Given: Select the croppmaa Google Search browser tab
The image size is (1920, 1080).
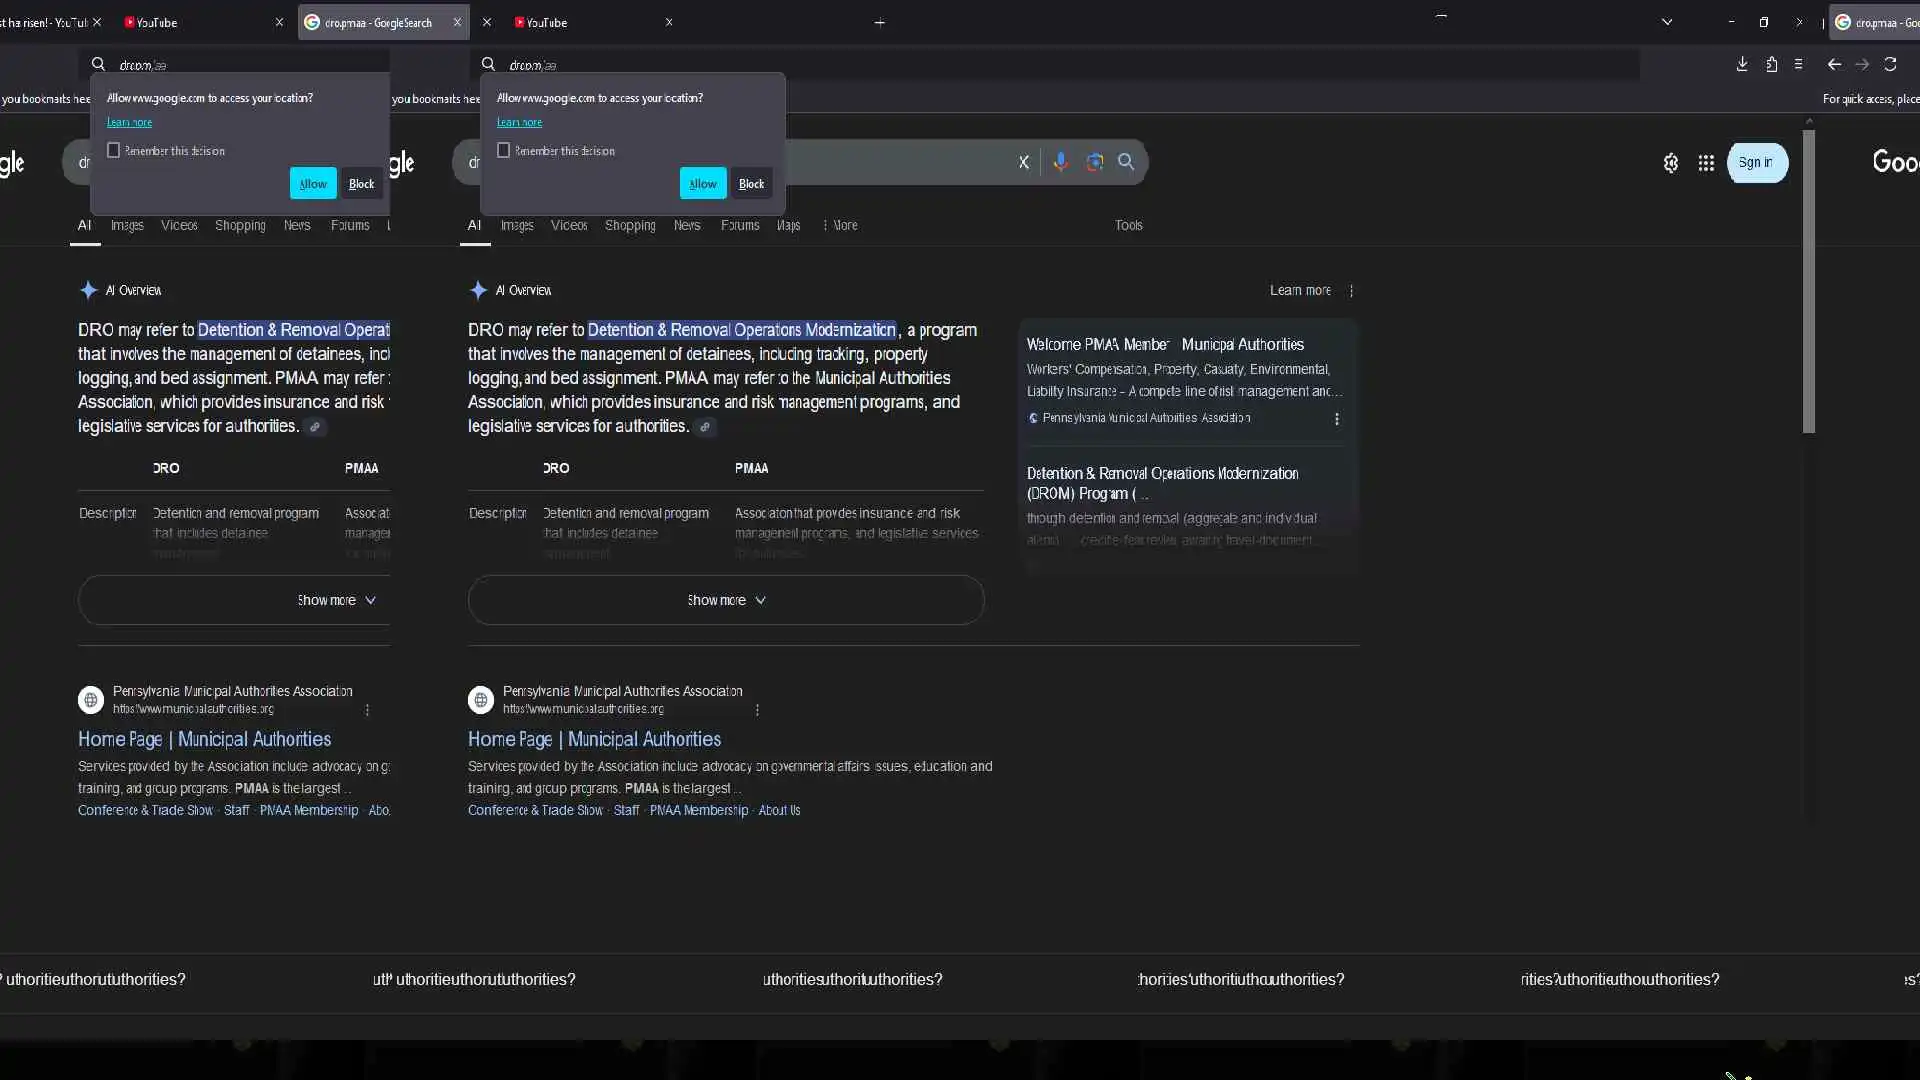Looking at the screenshot, I should (x=378, y=22).
